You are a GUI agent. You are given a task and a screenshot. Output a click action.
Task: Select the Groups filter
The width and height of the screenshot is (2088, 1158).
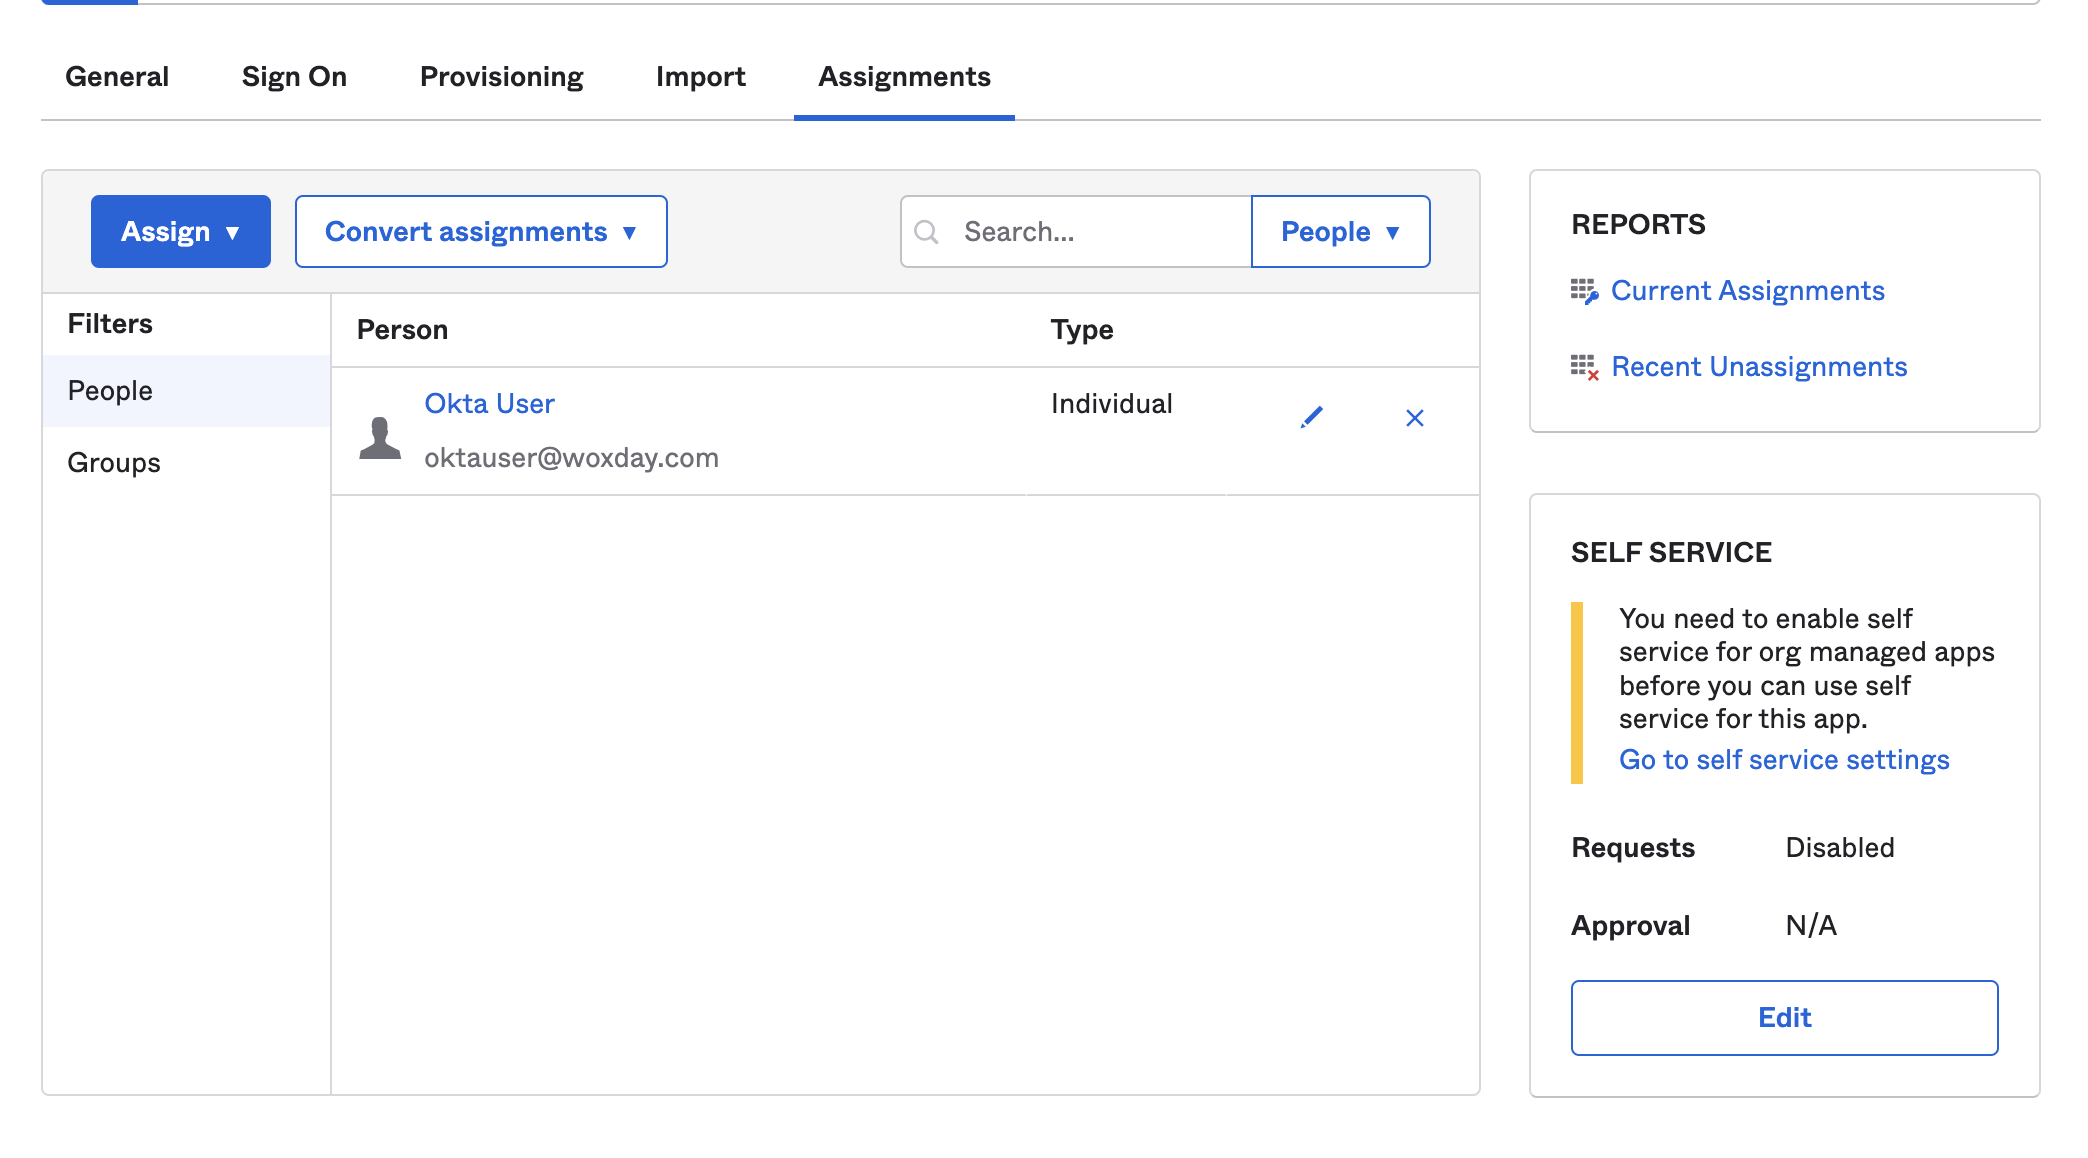[186, 463]
